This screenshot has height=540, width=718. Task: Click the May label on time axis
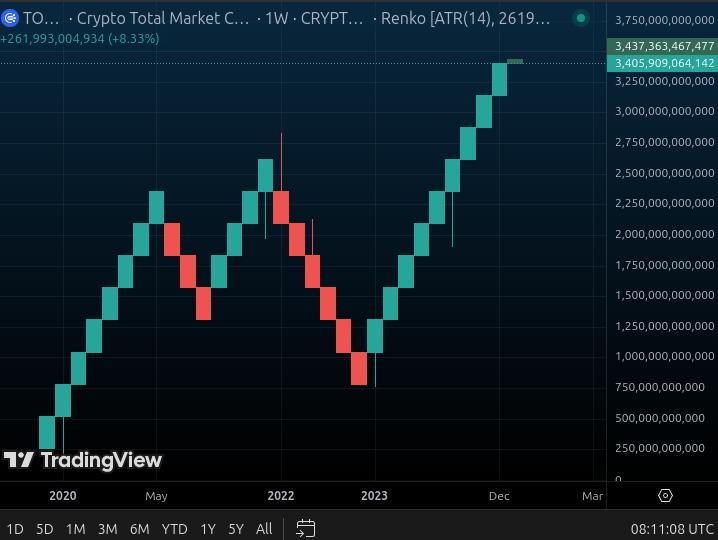156,496
